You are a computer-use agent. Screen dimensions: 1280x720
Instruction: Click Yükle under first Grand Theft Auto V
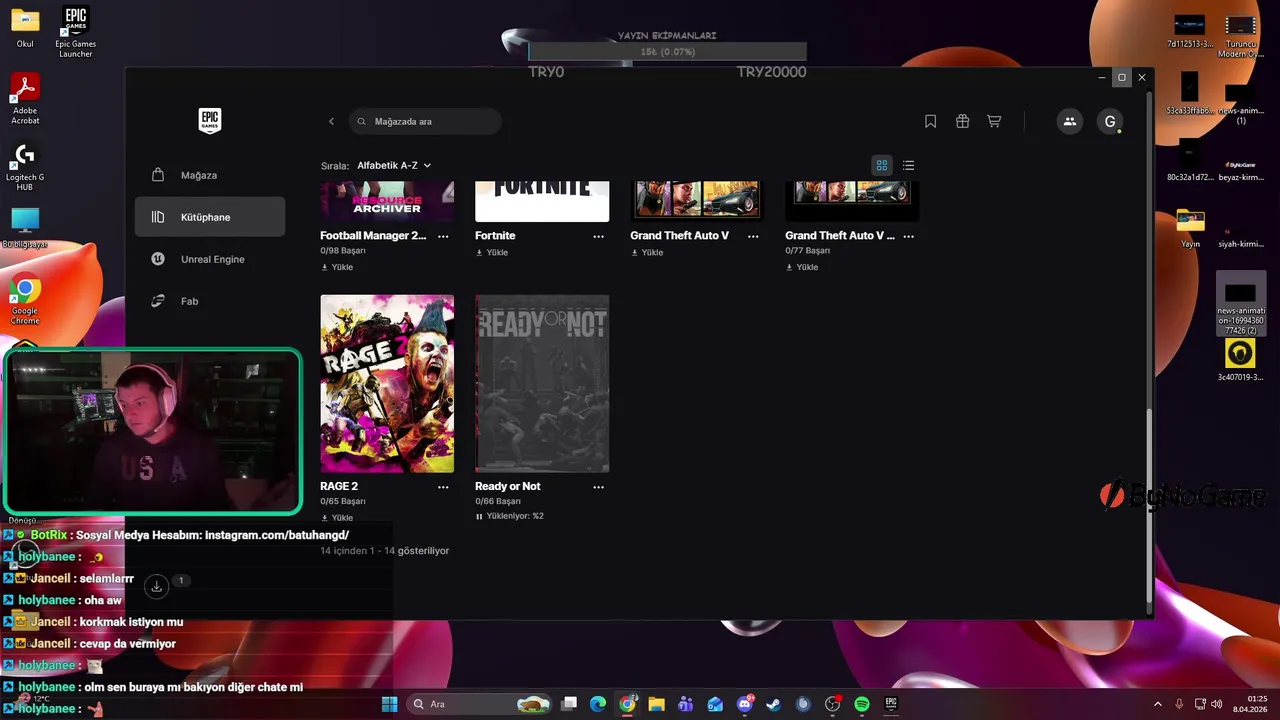[x=647, y=252]
